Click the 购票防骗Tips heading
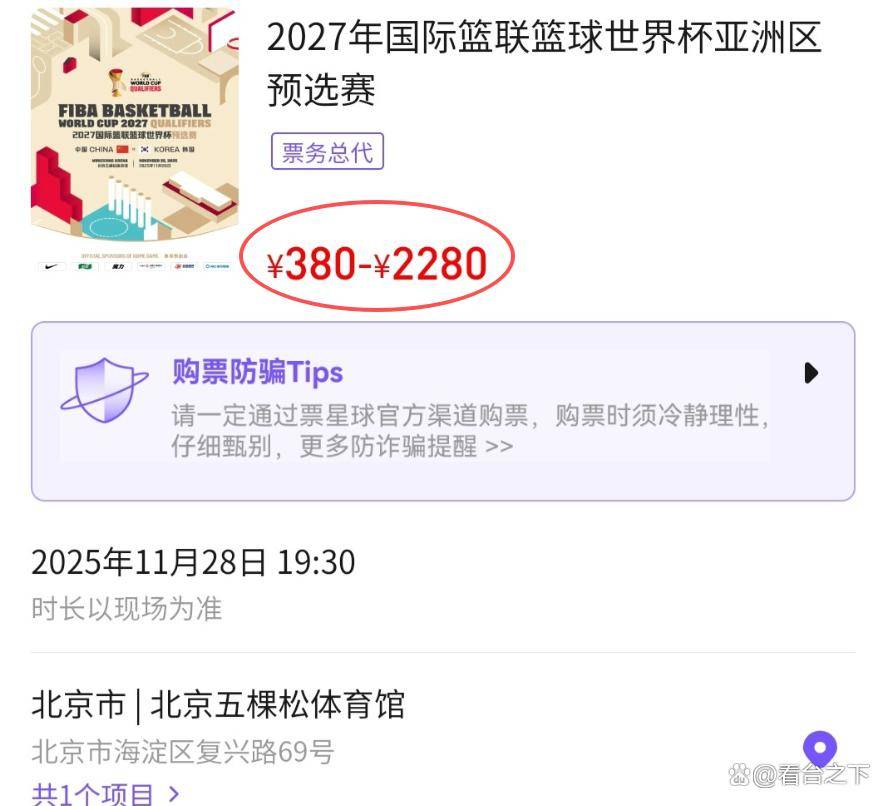The width and height of the screenshot is (888, 806). point(258,372)
